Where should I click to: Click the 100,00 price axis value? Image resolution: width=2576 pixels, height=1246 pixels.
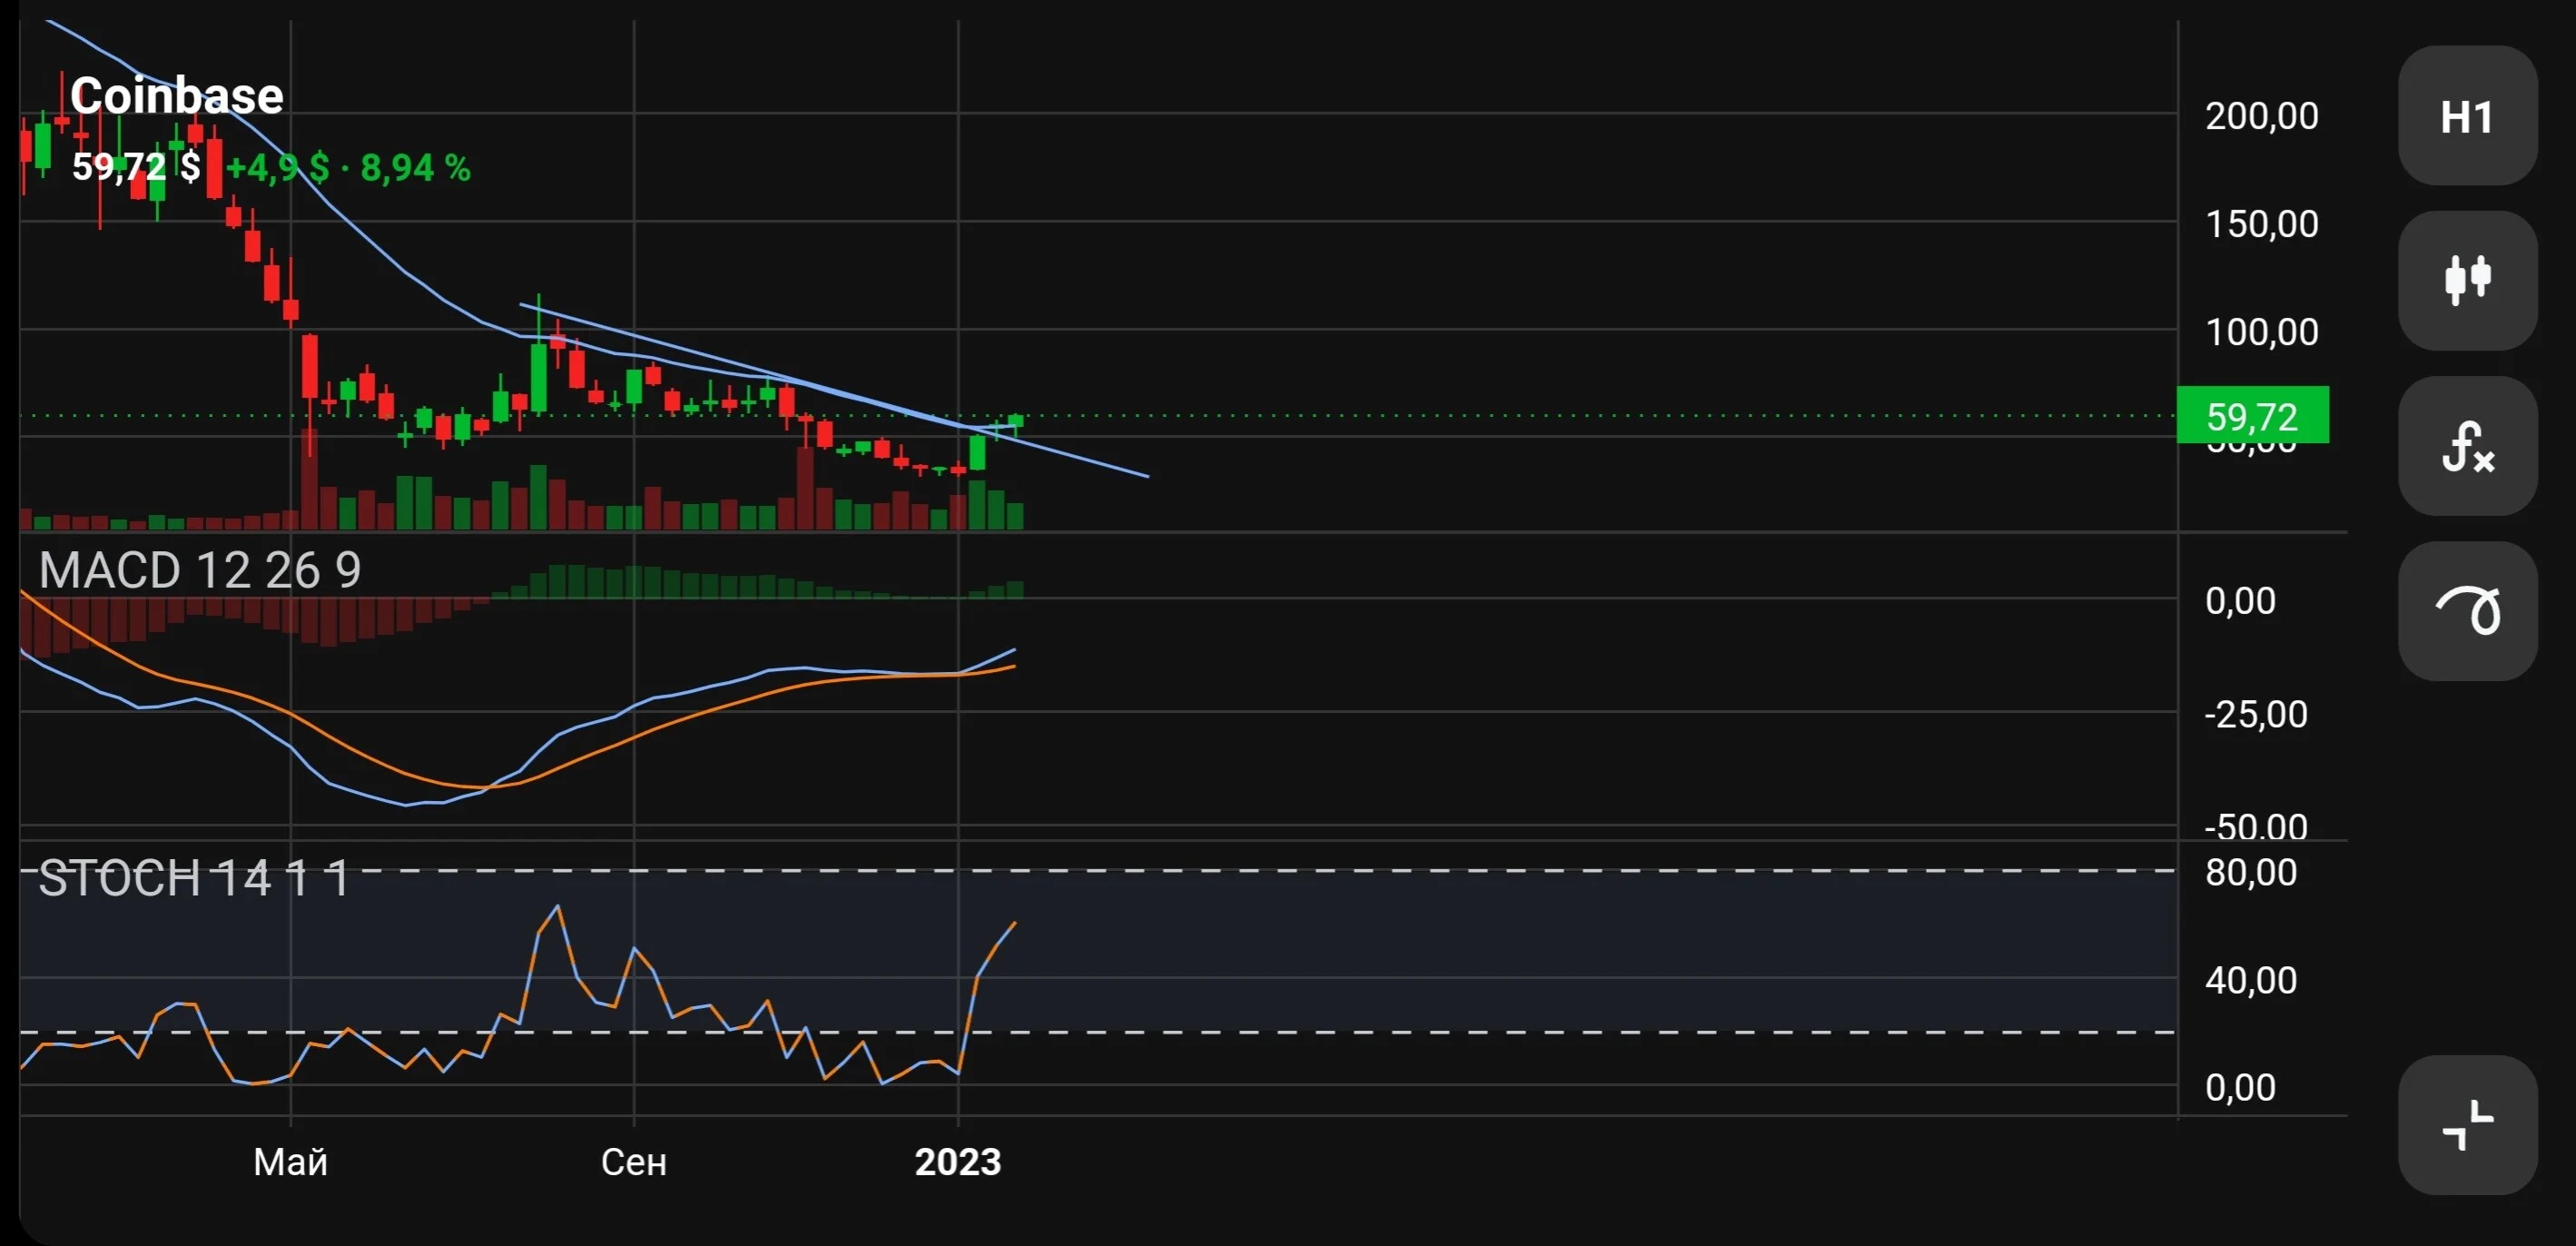(x=2262, y=332)
